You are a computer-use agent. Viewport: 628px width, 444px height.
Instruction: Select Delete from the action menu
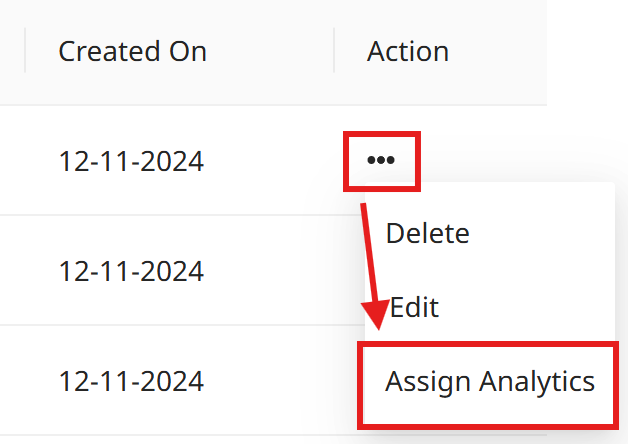[427, 234]
